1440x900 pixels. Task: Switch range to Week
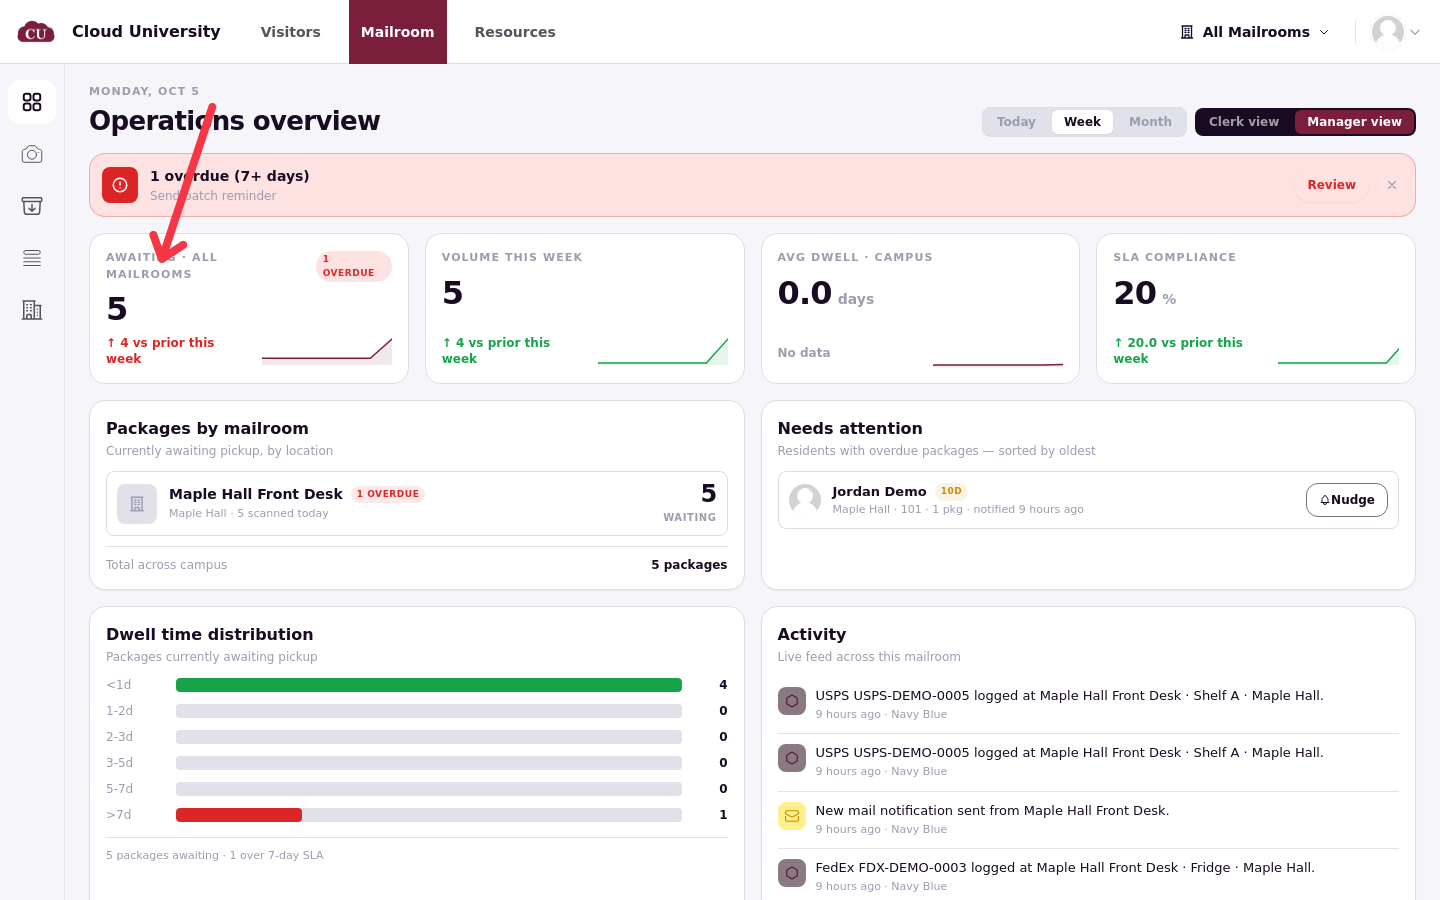[x=1082, y=122]
